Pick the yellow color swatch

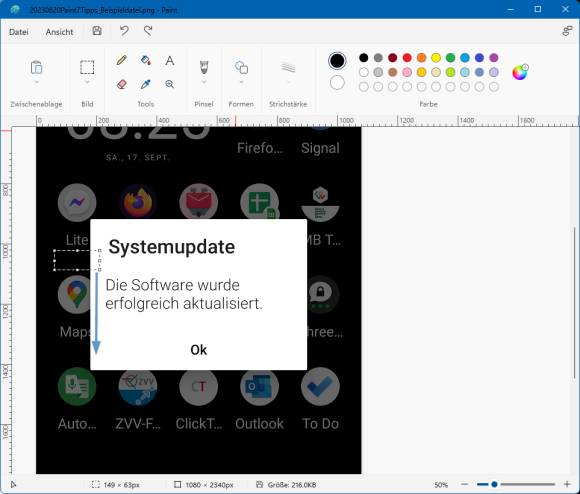436,58
